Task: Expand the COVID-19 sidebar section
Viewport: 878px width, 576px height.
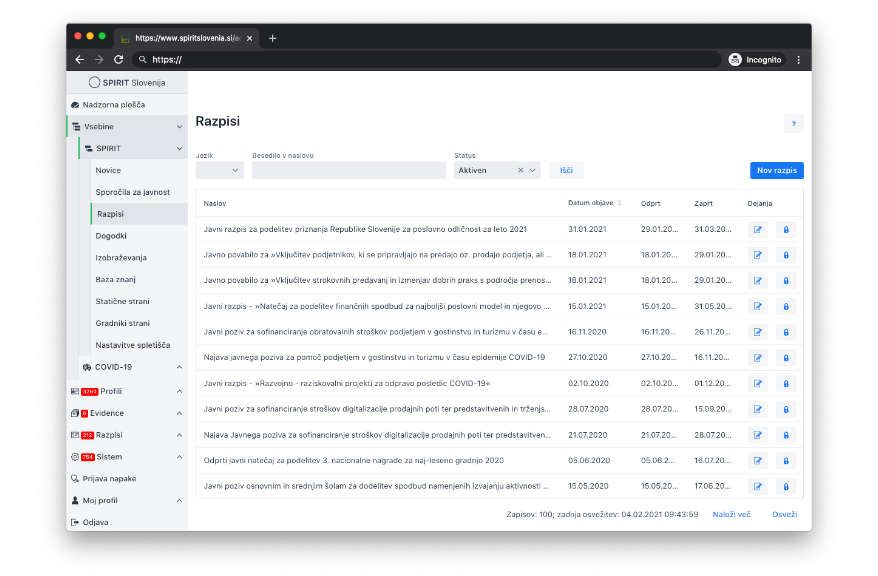Action: coord(179,367)
